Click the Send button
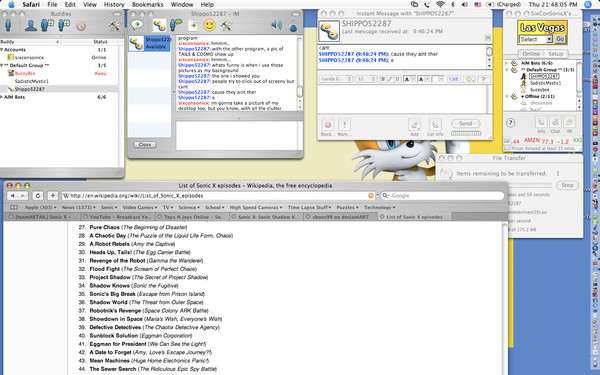 465,123
